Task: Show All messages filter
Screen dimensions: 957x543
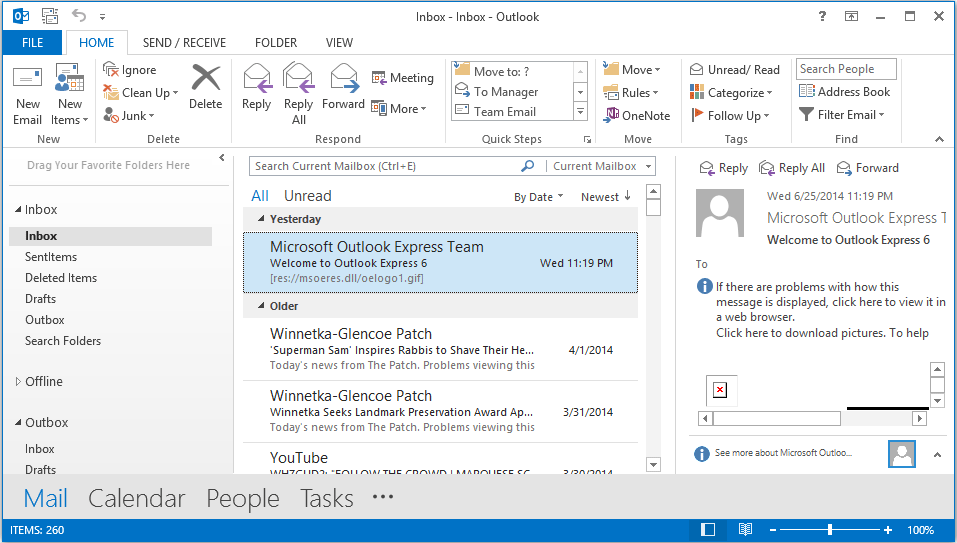Action: (259, 196)
